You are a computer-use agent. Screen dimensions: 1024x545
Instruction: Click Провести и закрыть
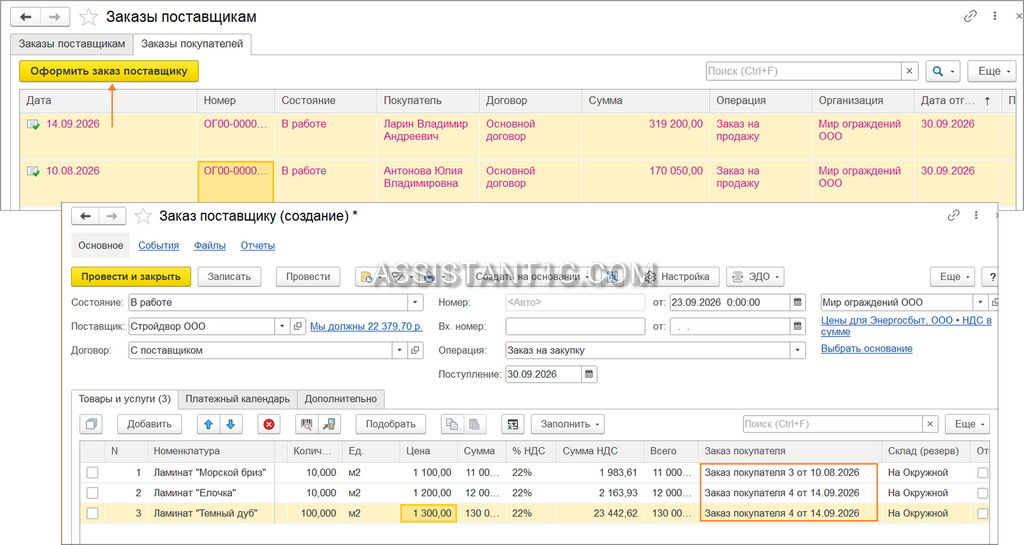(131, 277)
